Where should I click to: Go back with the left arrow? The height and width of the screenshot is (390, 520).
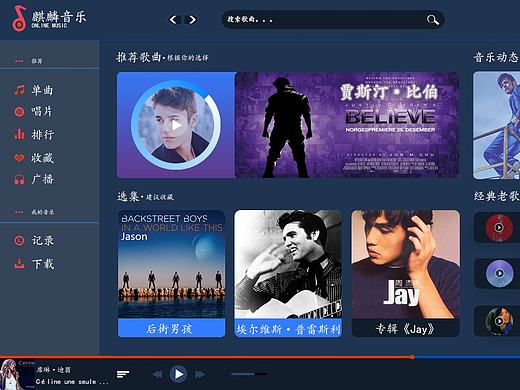click(173, 20)
